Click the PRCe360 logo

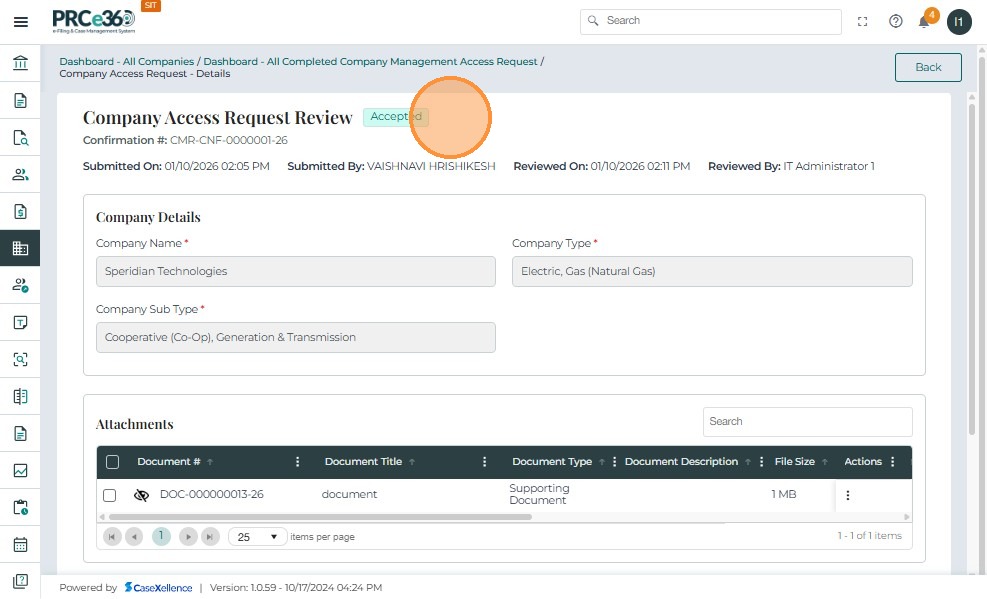click(93, 21)
